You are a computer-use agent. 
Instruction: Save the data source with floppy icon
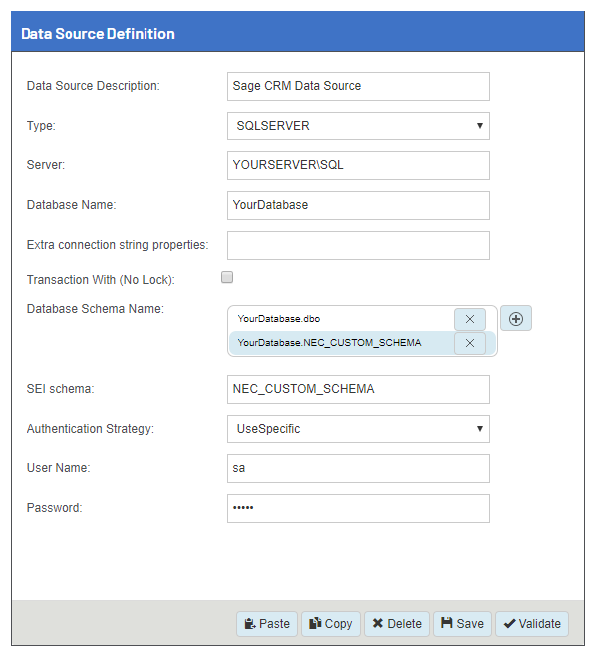(x=462, y=624)
